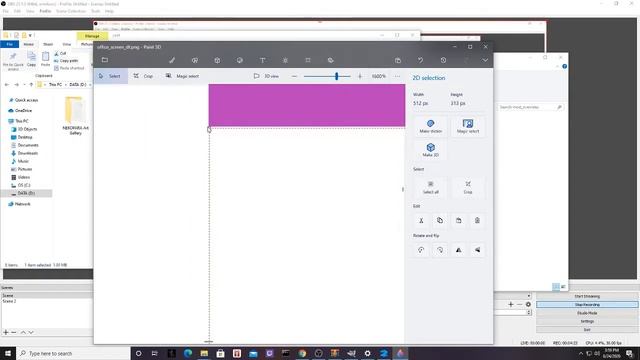Rotate the selection left
The width and height of the screenshot is (640, 360).
point(421,250)
